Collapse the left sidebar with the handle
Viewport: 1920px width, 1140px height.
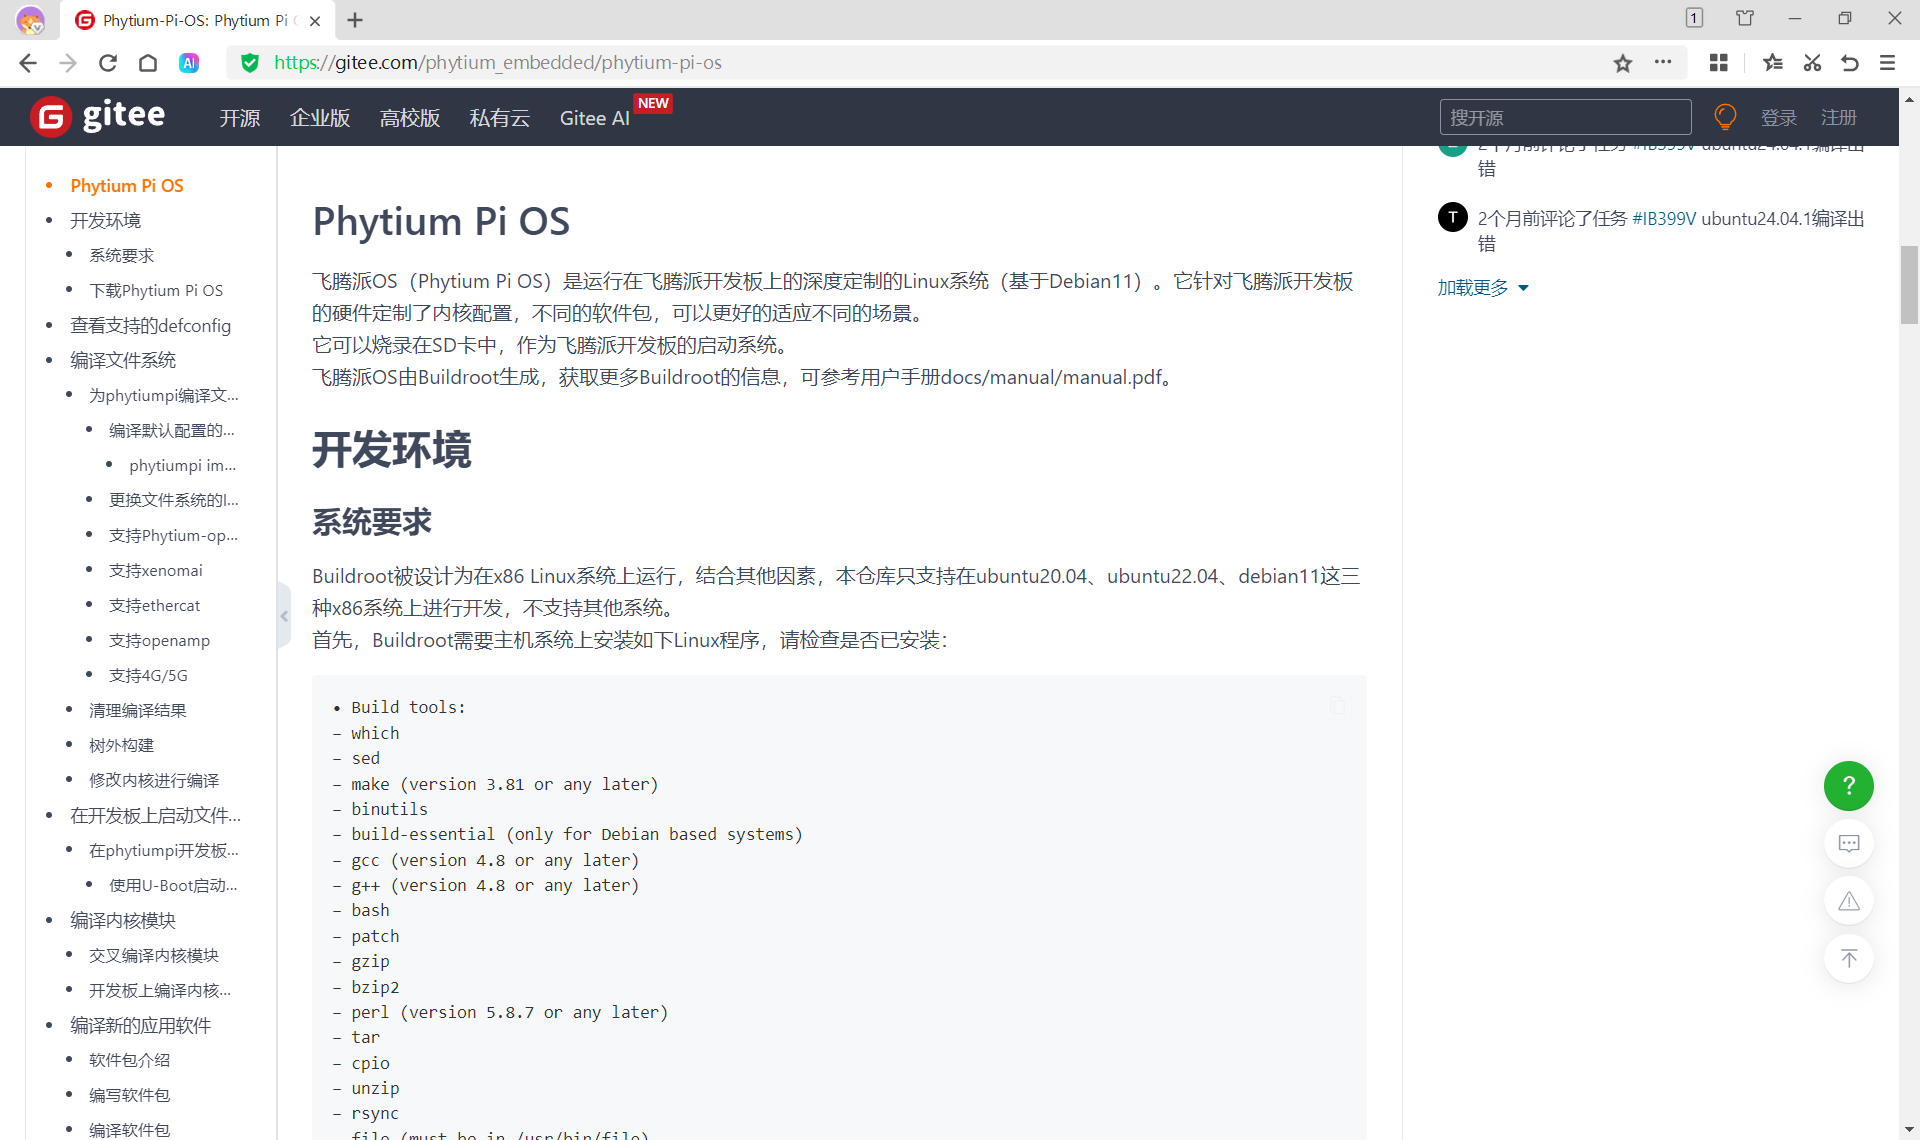tap(284, 616)
